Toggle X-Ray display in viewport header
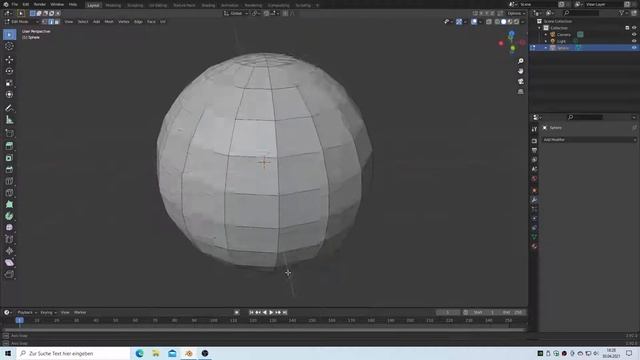Image resolution: width=640 pixels, height=360 pixels. pyautogui.click(x=489, y=22)
